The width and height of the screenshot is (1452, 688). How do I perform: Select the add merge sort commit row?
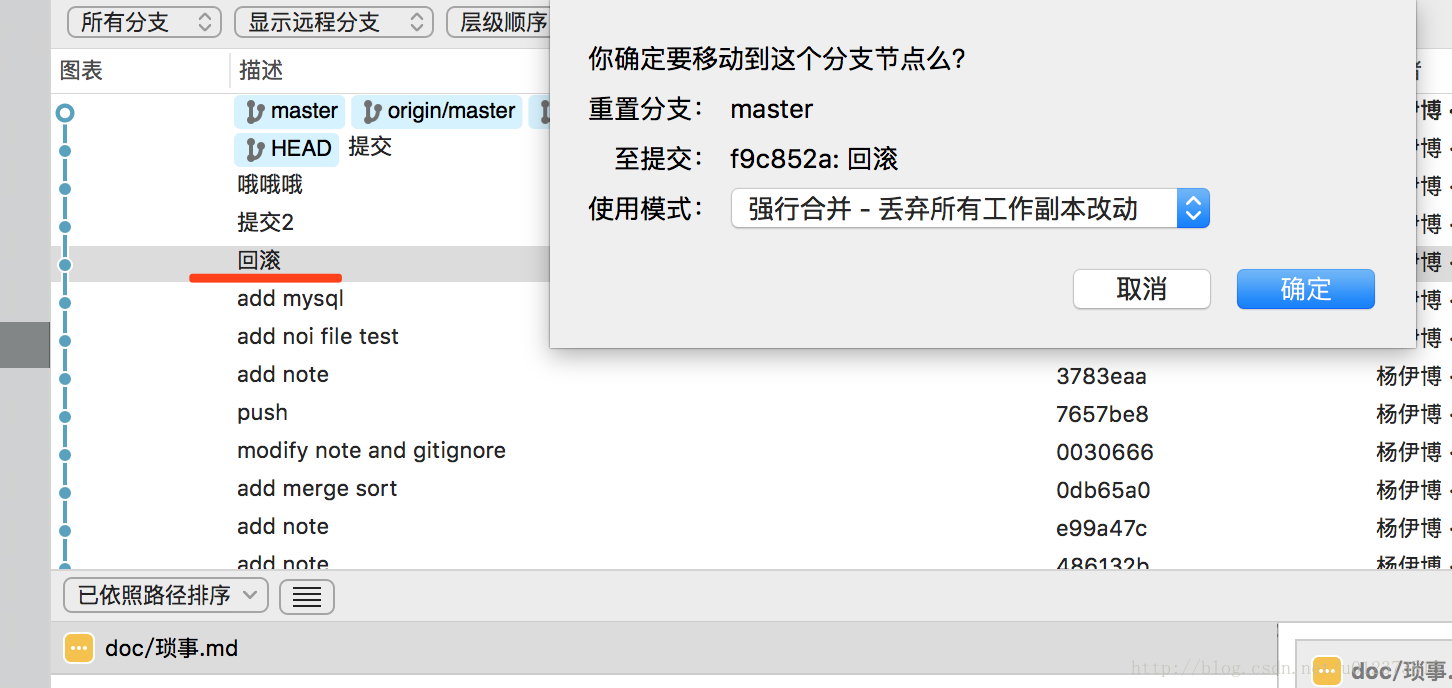[317, 489]
